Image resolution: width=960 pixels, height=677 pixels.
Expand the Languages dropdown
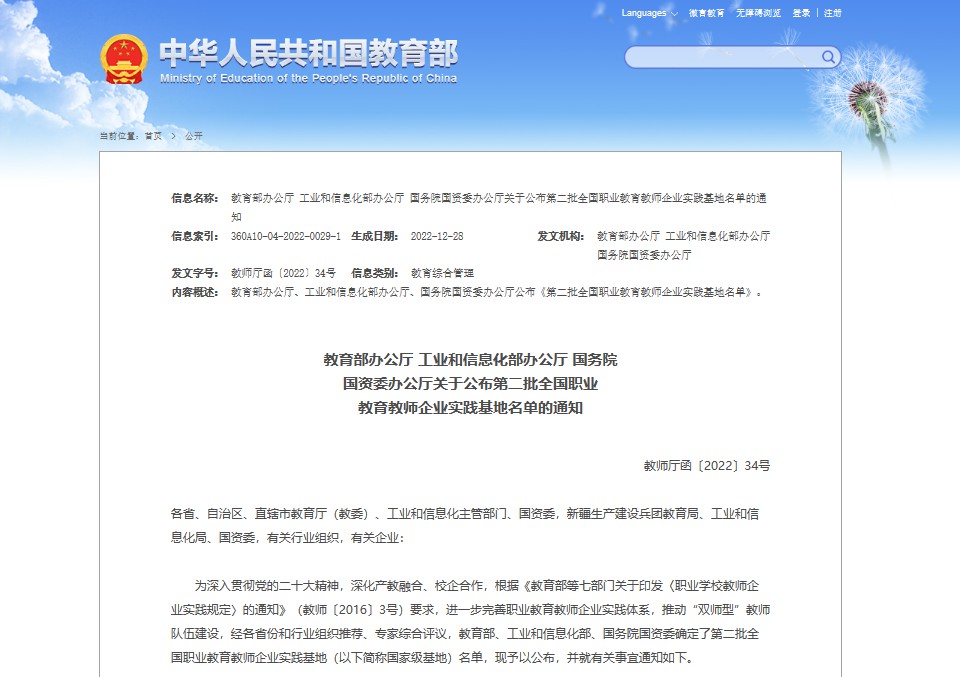click(x=649, y=13)
